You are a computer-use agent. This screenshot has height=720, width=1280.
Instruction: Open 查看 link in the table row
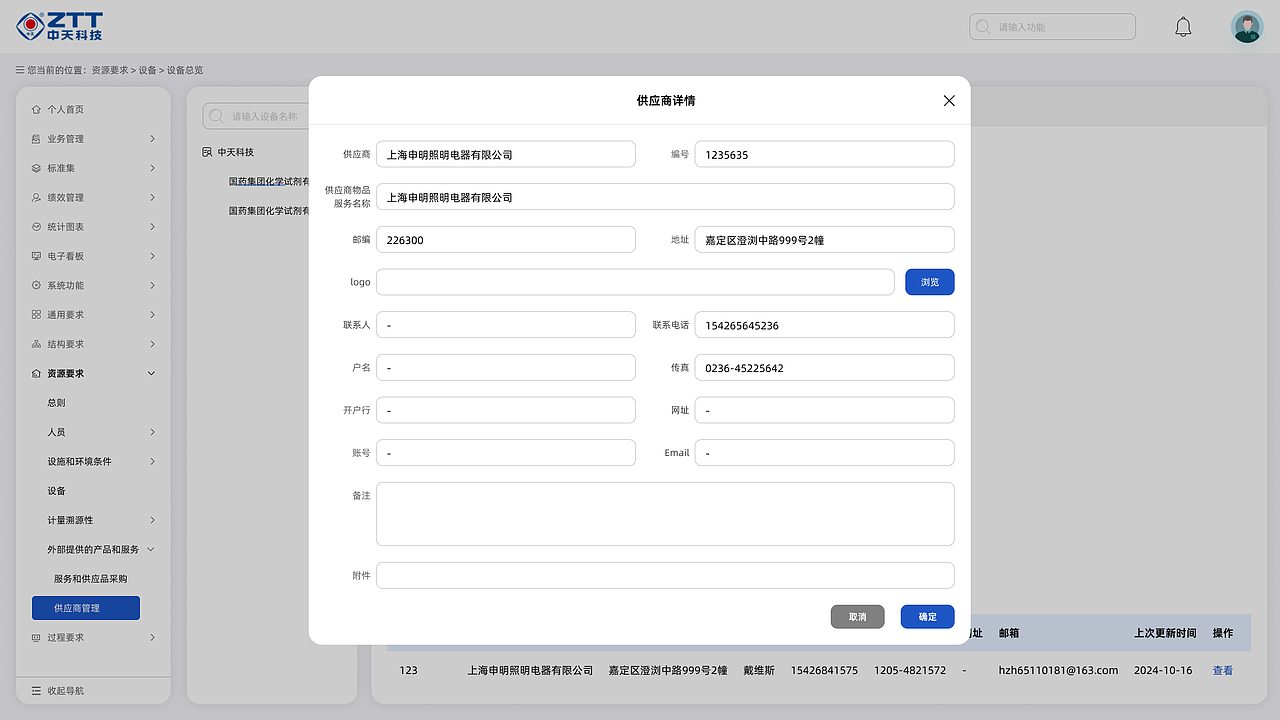click(1223, 670)
